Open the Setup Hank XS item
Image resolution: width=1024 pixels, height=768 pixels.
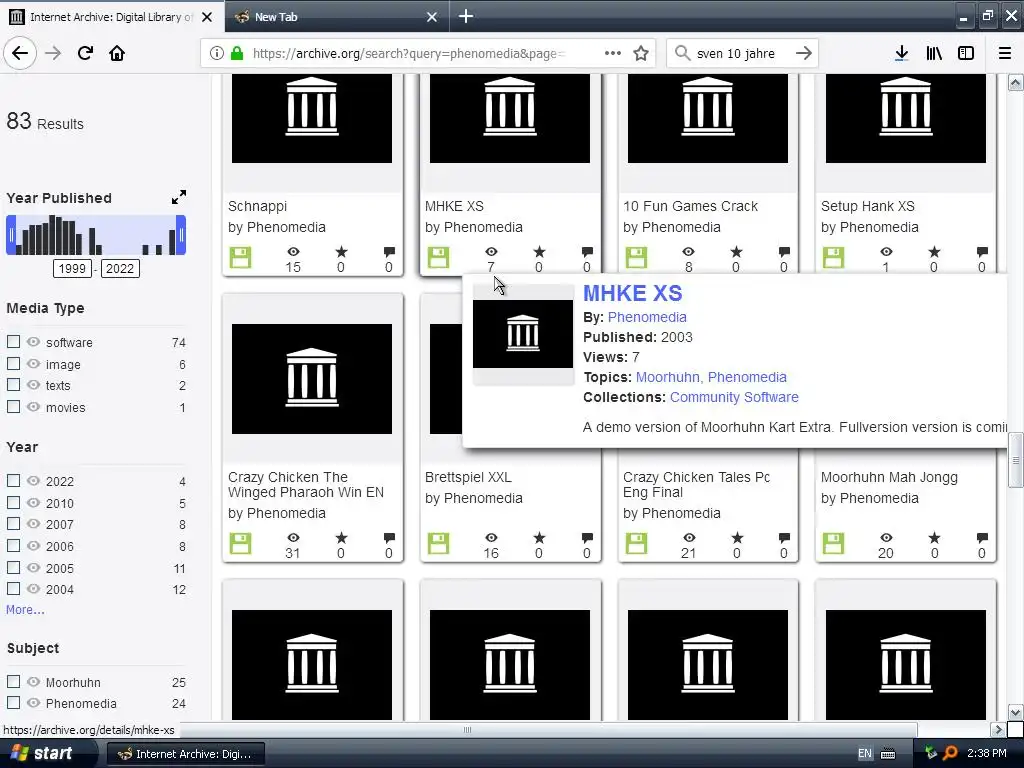(867, 206)
